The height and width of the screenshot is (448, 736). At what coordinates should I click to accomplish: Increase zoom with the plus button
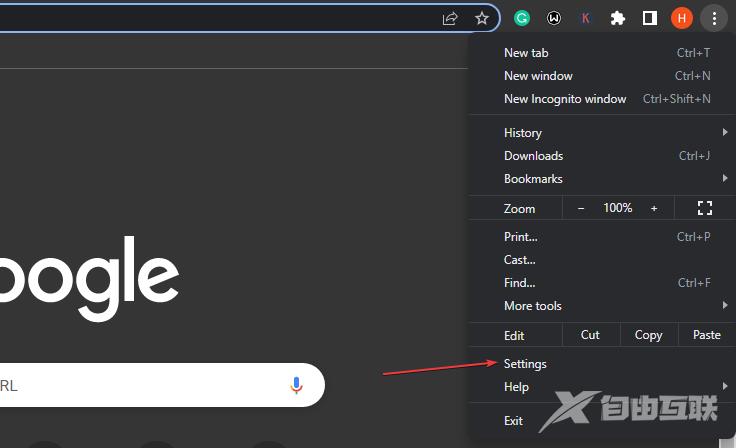point(654,208)
